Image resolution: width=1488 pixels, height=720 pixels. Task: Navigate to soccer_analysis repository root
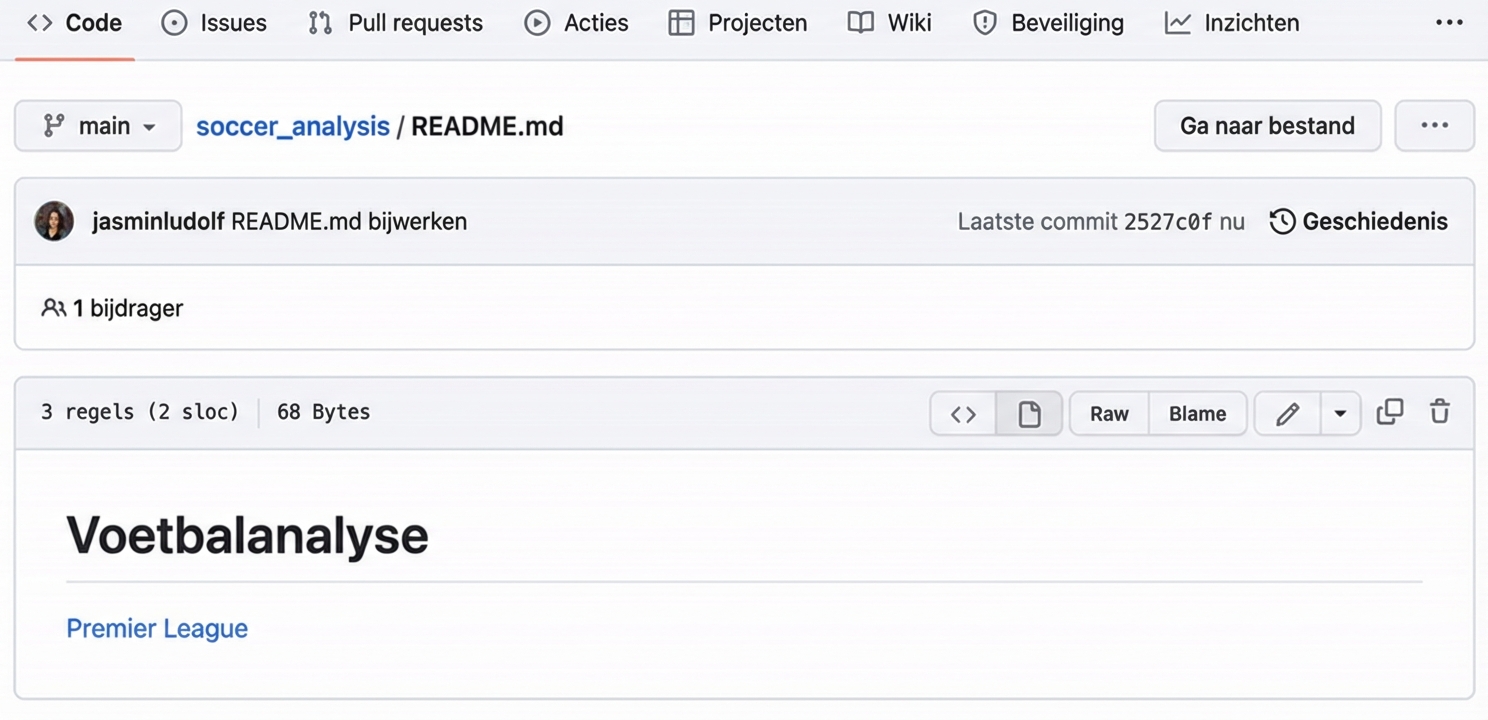point(292,126)
